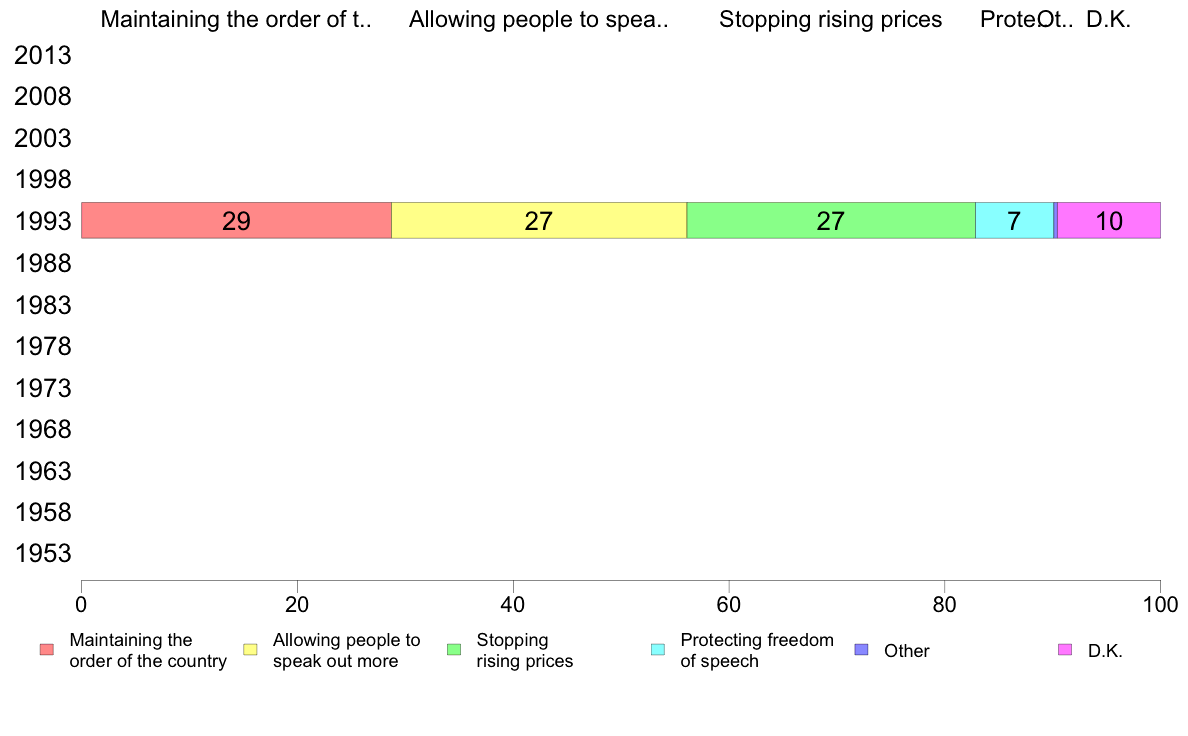Click the cyan Protecting freedom legend swatch

(x=658, y=650)
